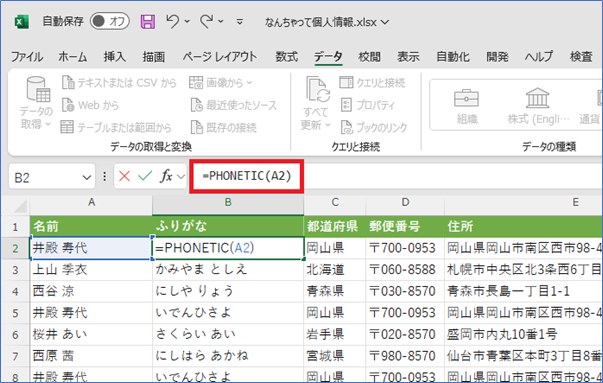Click クエリと接続 button
Image resolution: width=603 pixels, height=383 pixels.
tap(372, 83)
